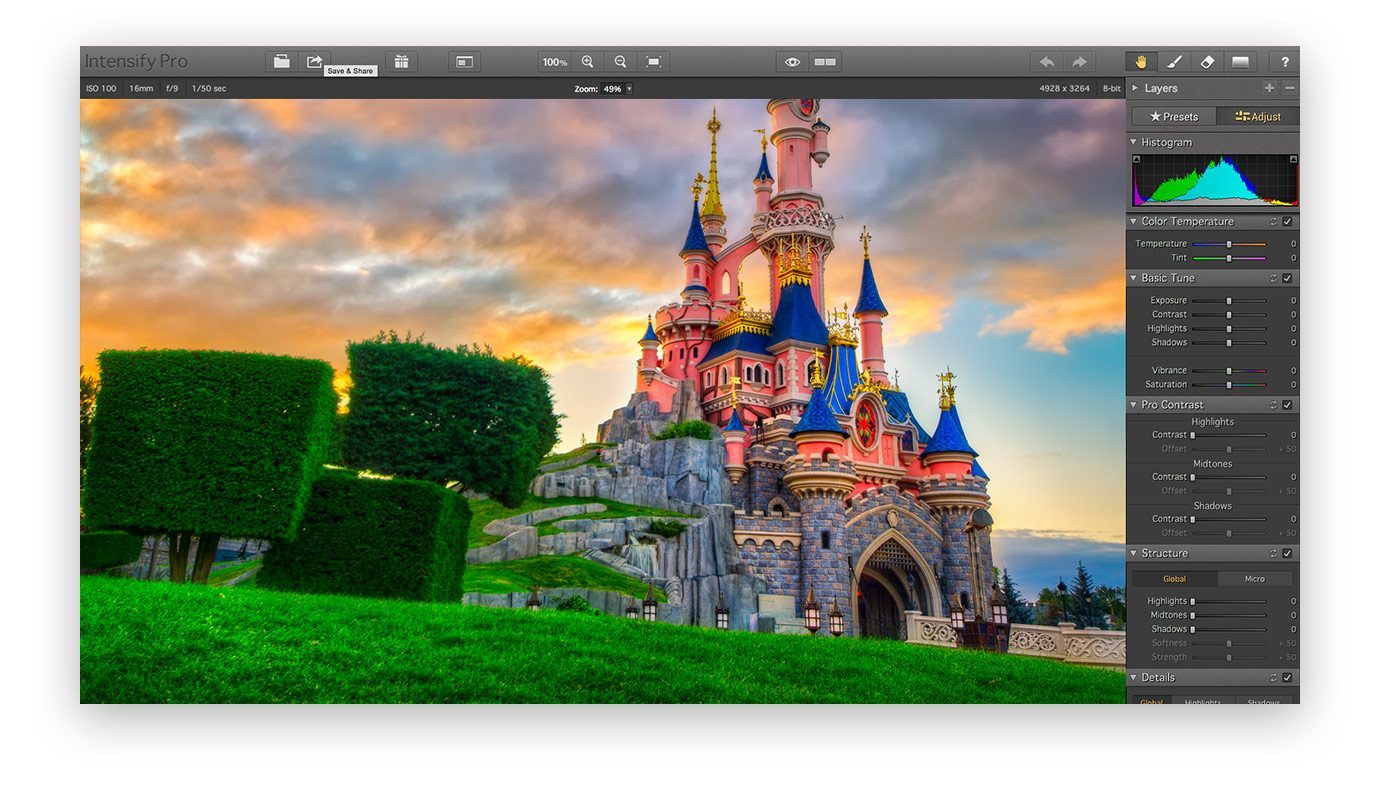
Task: Open an image with the folder icon
Action: tap(282, 62)
